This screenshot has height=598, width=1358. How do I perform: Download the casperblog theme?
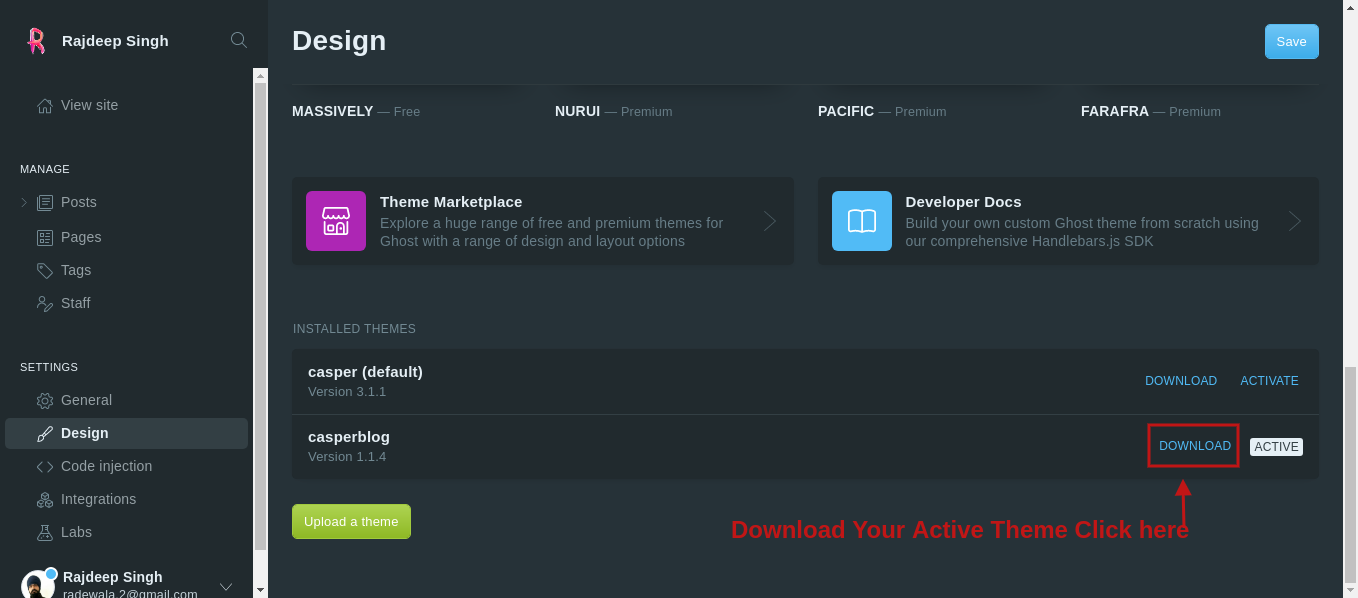1193,445
